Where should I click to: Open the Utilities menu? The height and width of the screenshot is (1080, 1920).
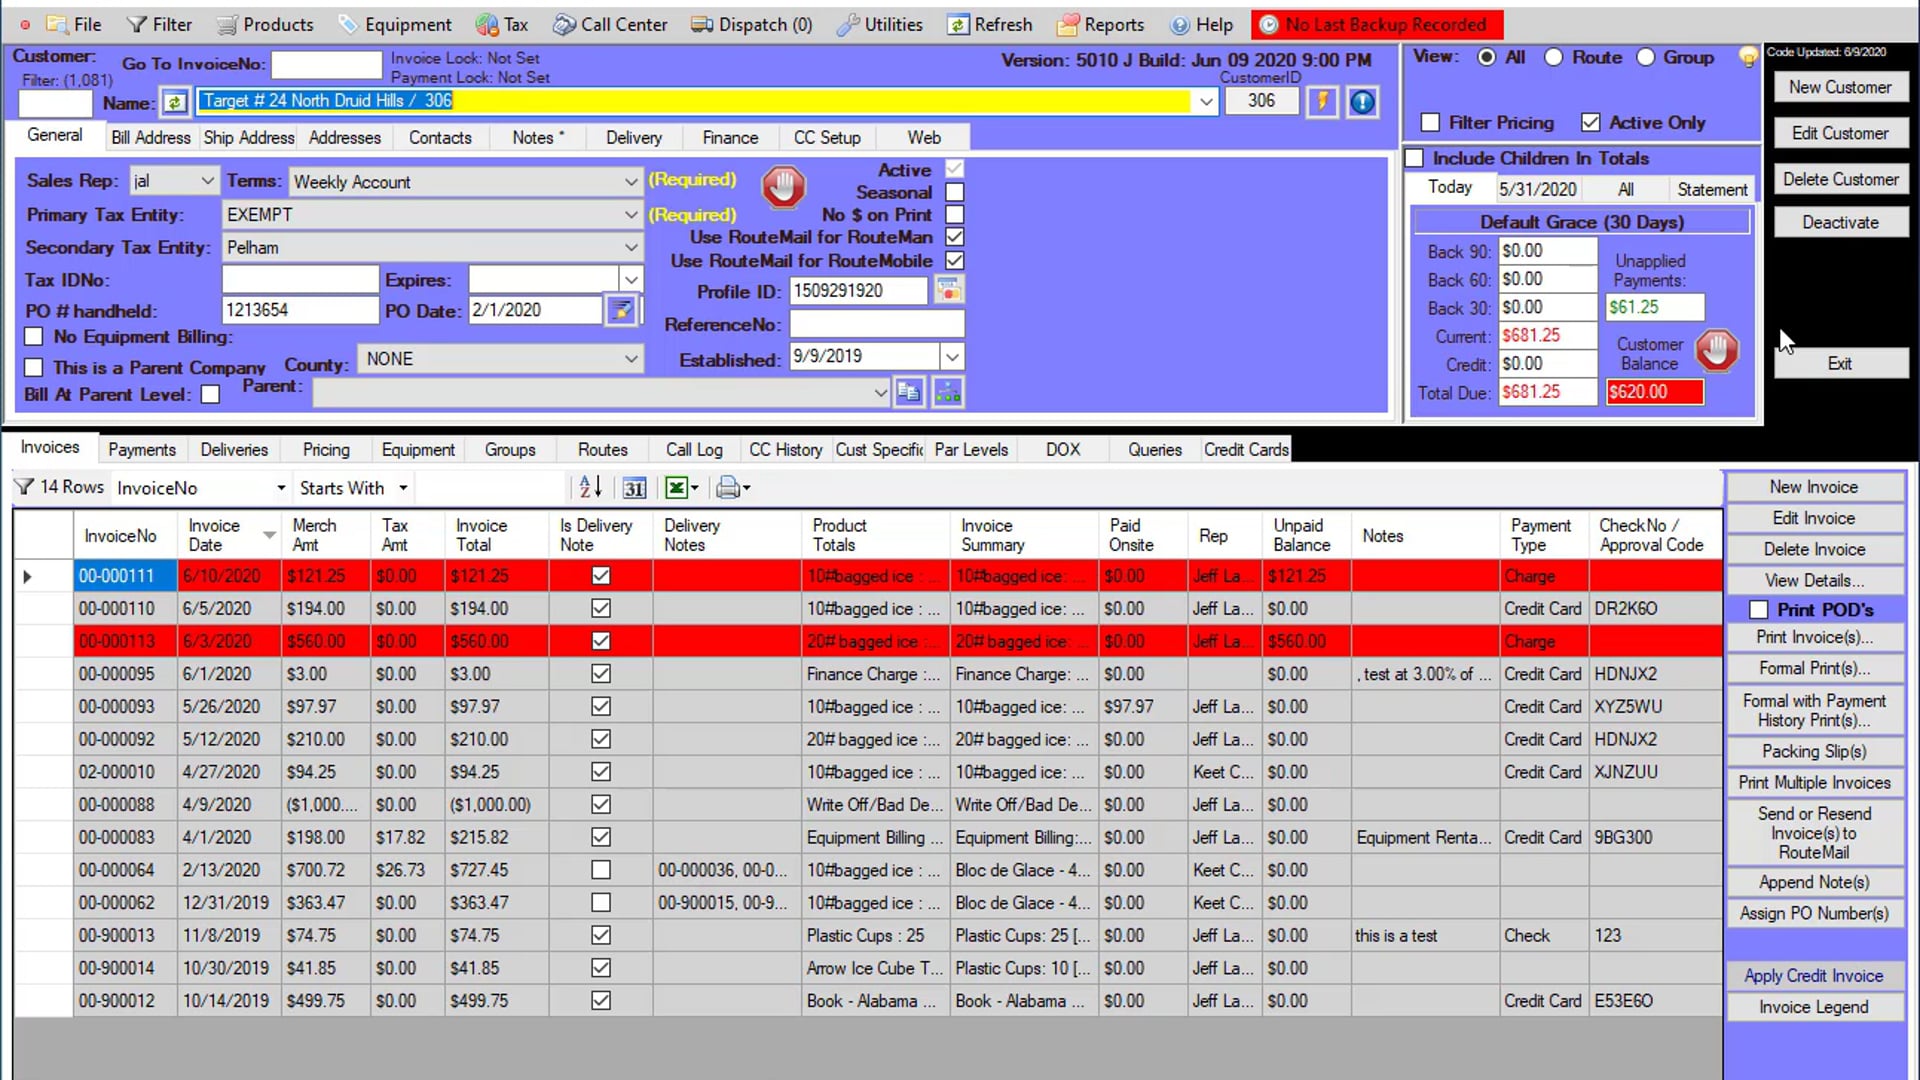(880, 24)
